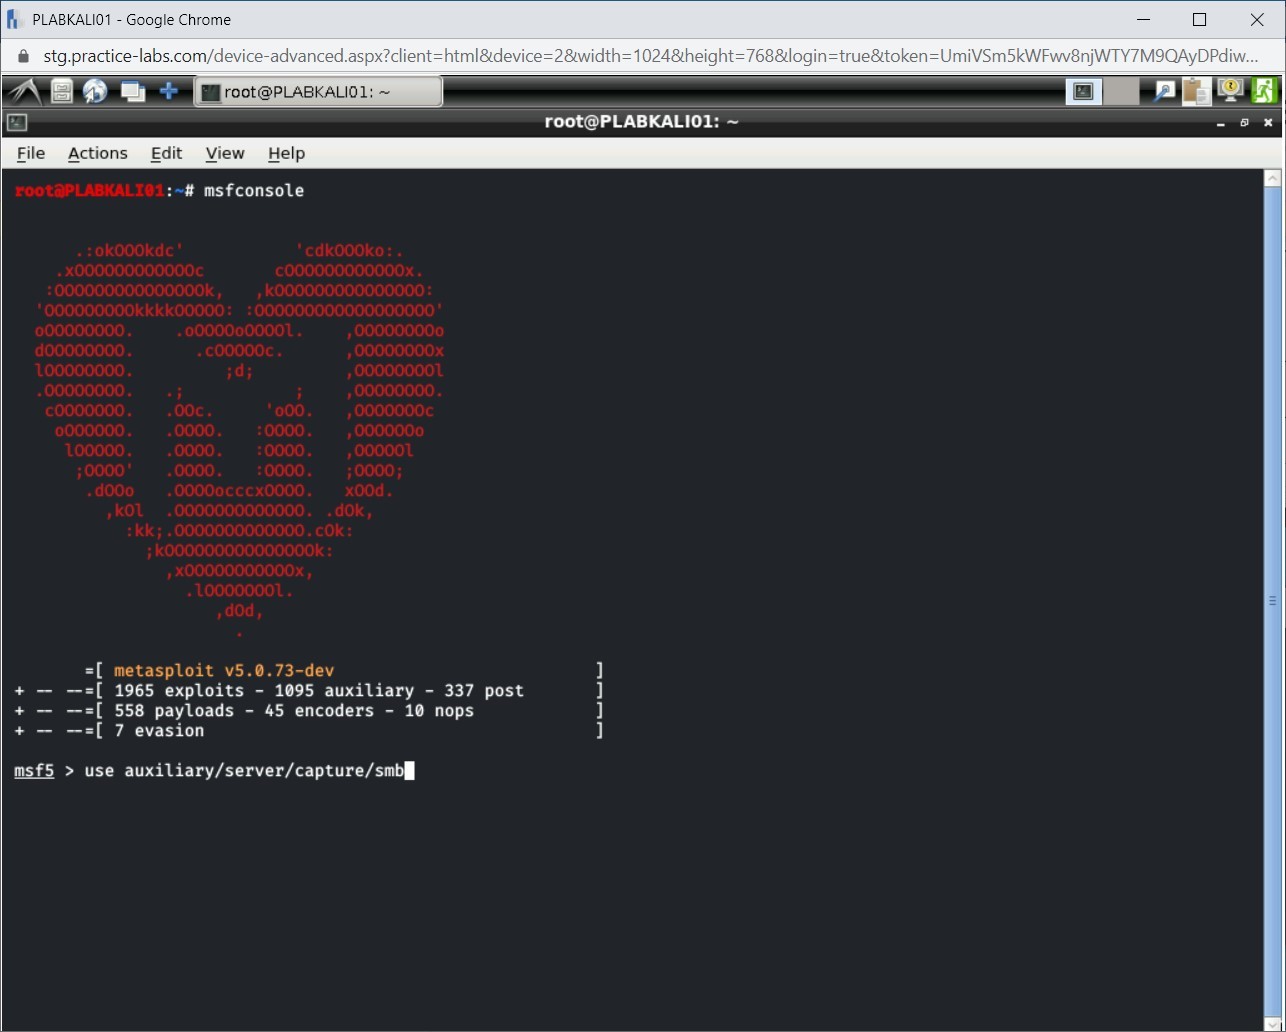
Task: Click the workspace pager icon
Action: point(133,91)
